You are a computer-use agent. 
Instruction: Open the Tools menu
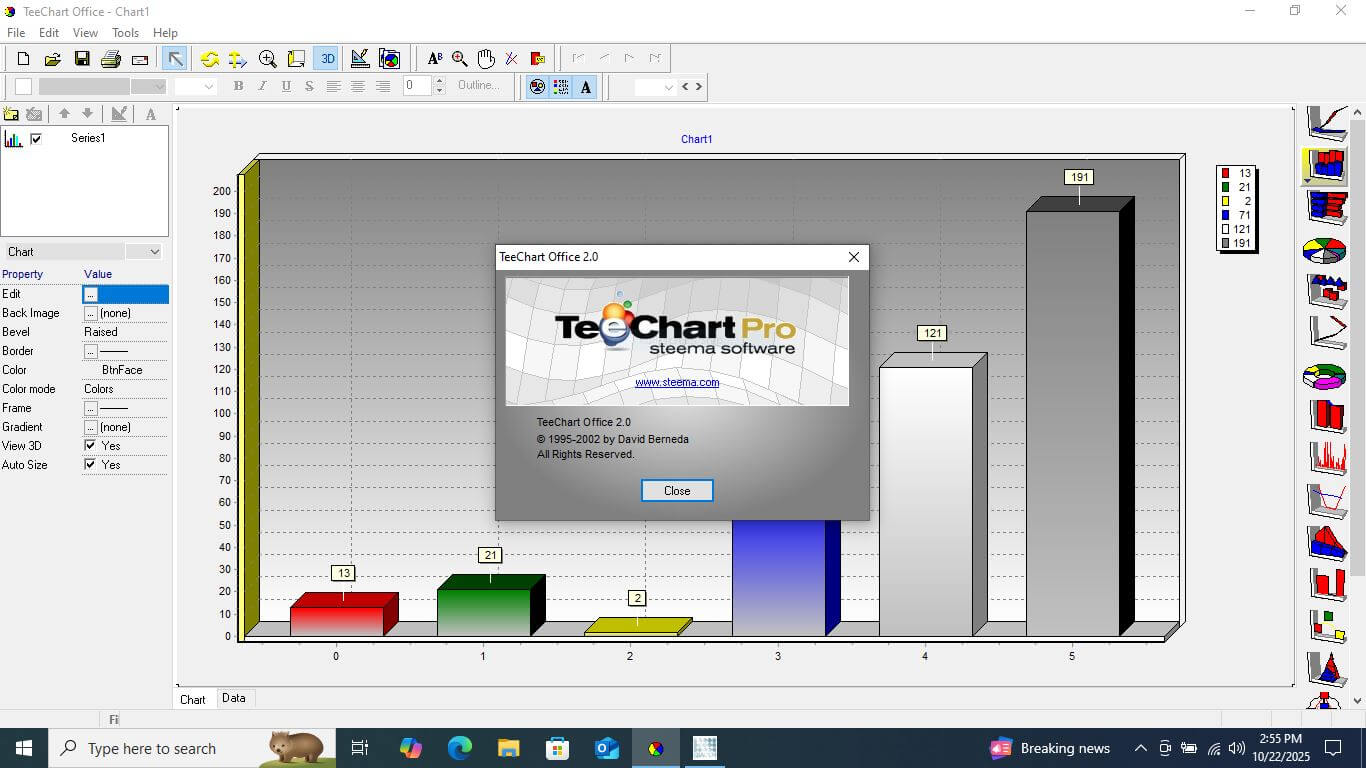[125, 33]
